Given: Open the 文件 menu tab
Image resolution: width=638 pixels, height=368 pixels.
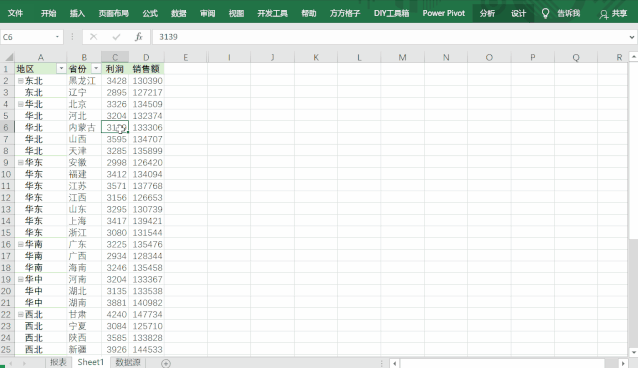Looking at the screenshot, I should [15, 13].
